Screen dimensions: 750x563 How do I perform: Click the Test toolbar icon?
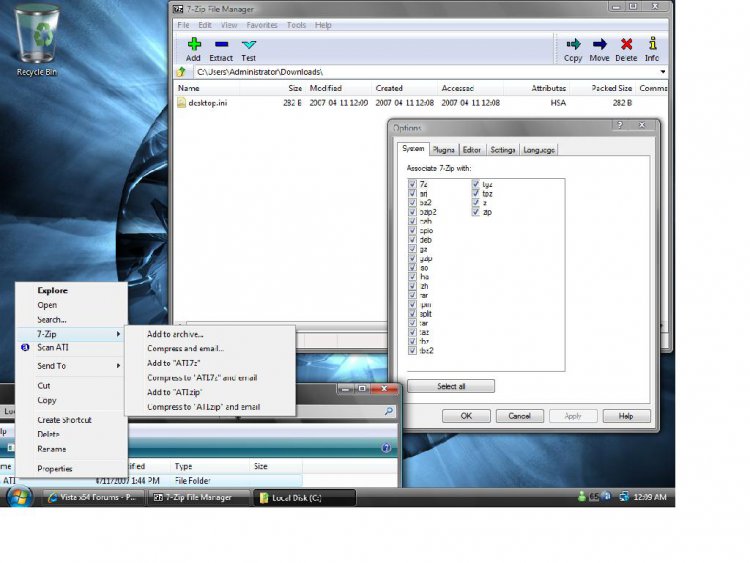tap(249, 44)
